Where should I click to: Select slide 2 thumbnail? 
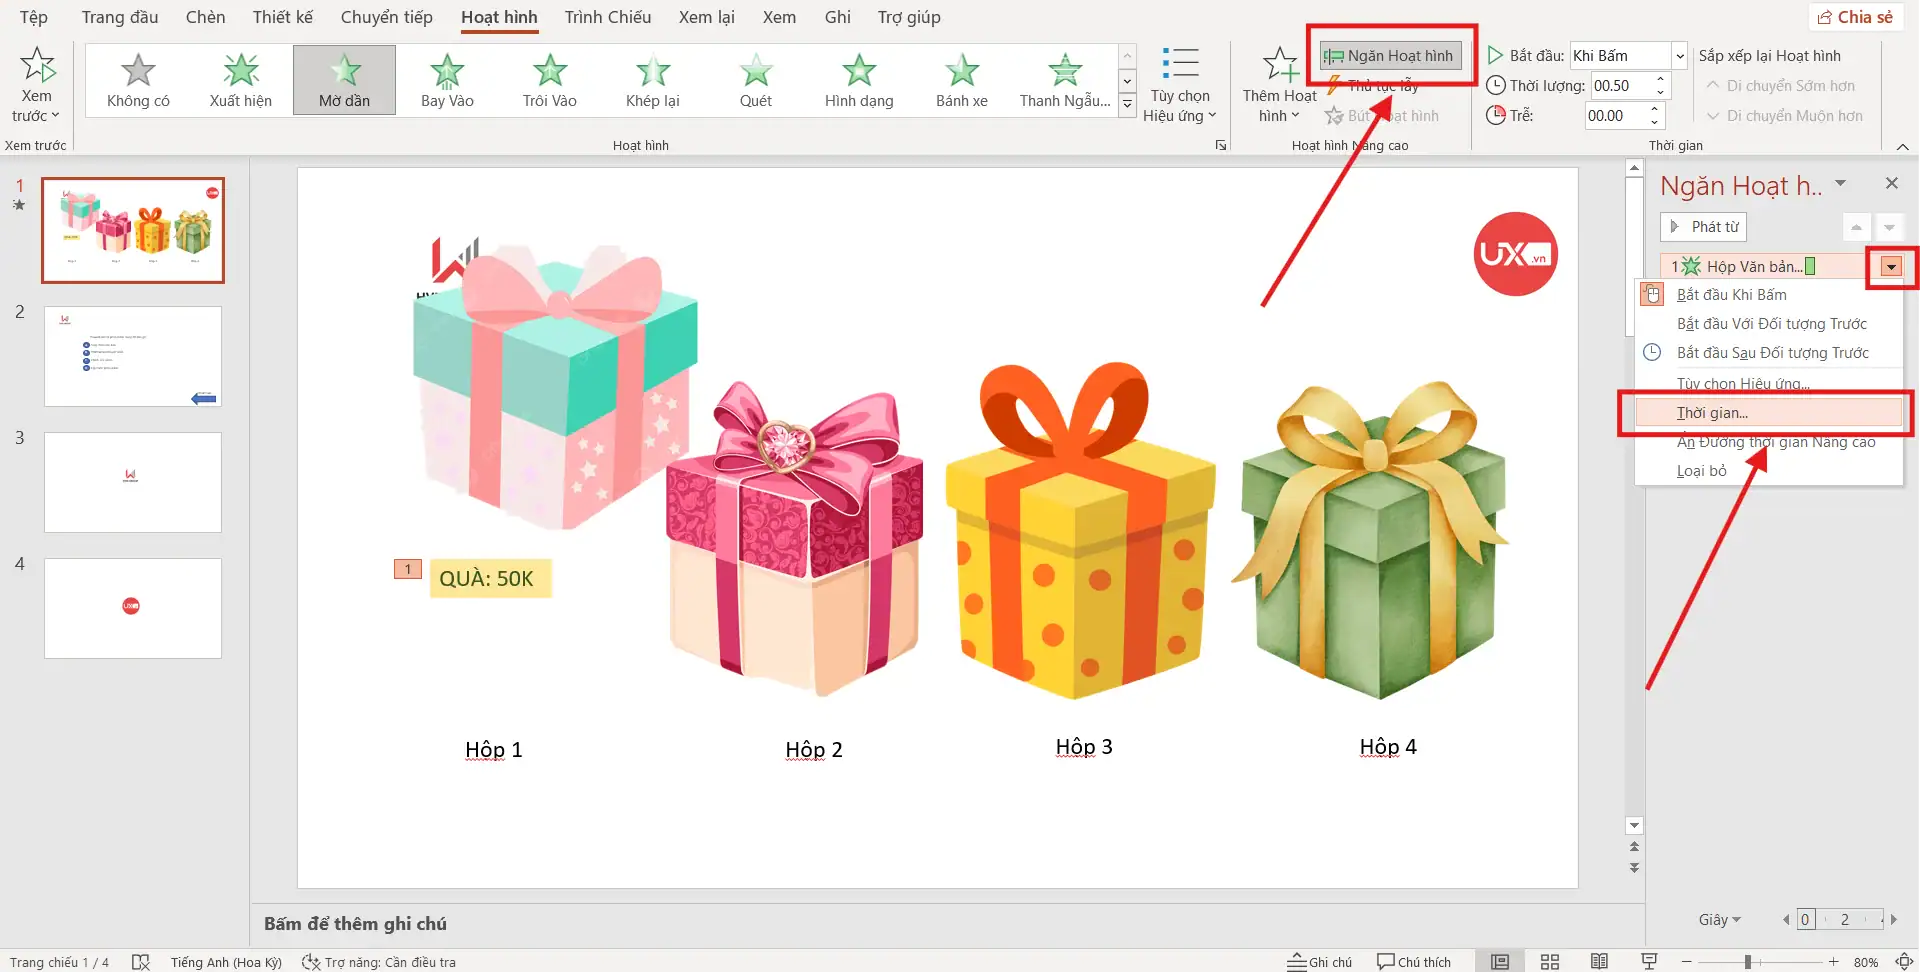[133, 356]
